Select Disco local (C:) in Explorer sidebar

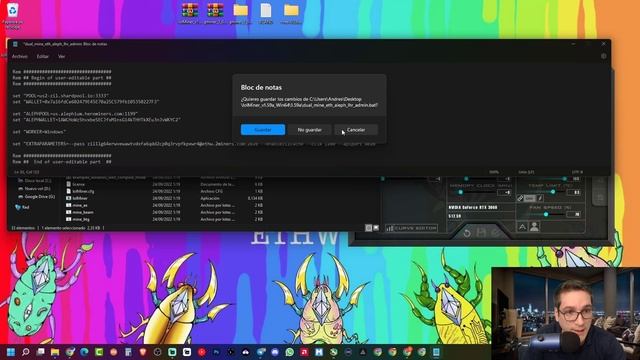[x=35, y=180]
